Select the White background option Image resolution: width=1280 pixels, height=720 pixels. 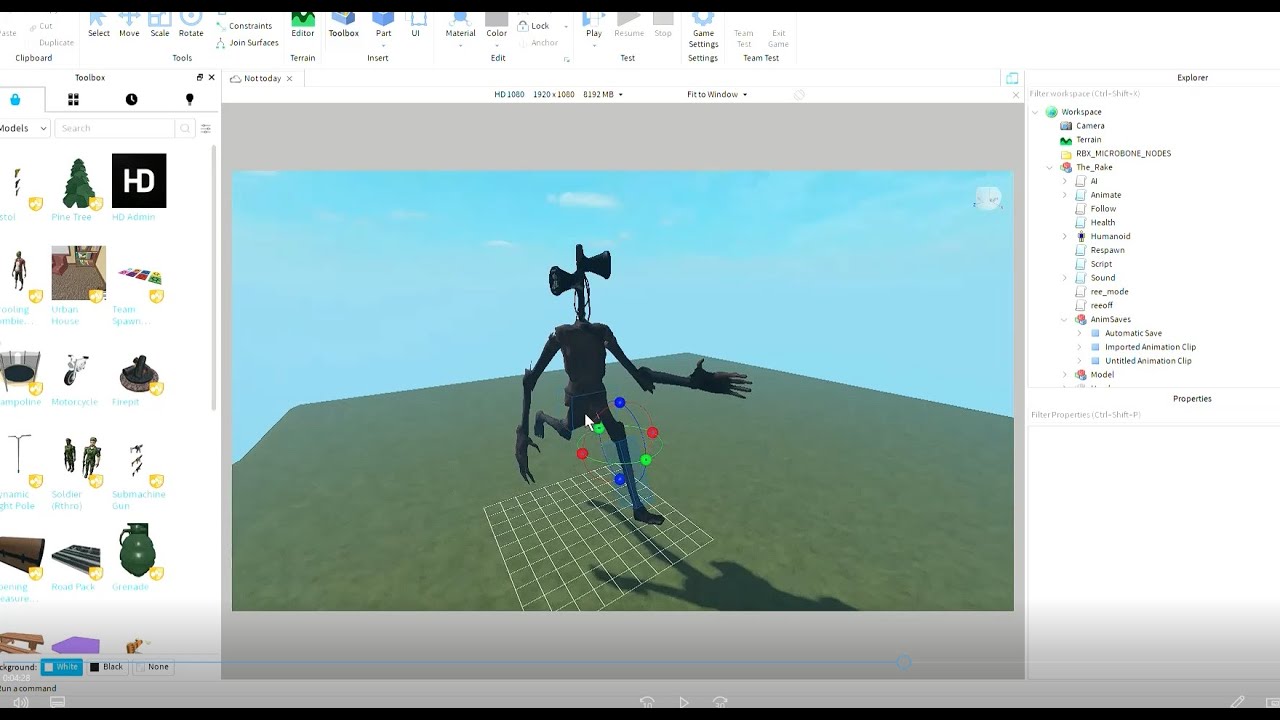tap(61, 667)
